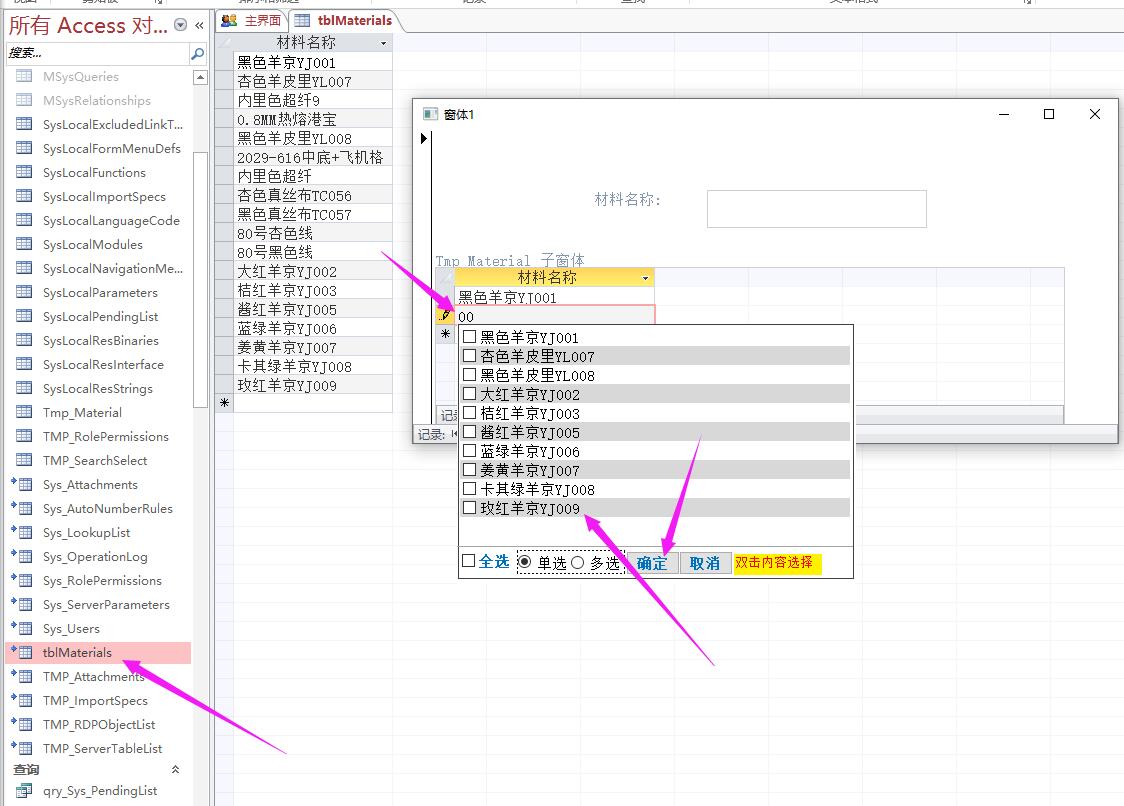This screenshot has height=806, width=1124.
Task: Click the 80号黑色线 cell in tblMaterials
Action: point(313,252)
